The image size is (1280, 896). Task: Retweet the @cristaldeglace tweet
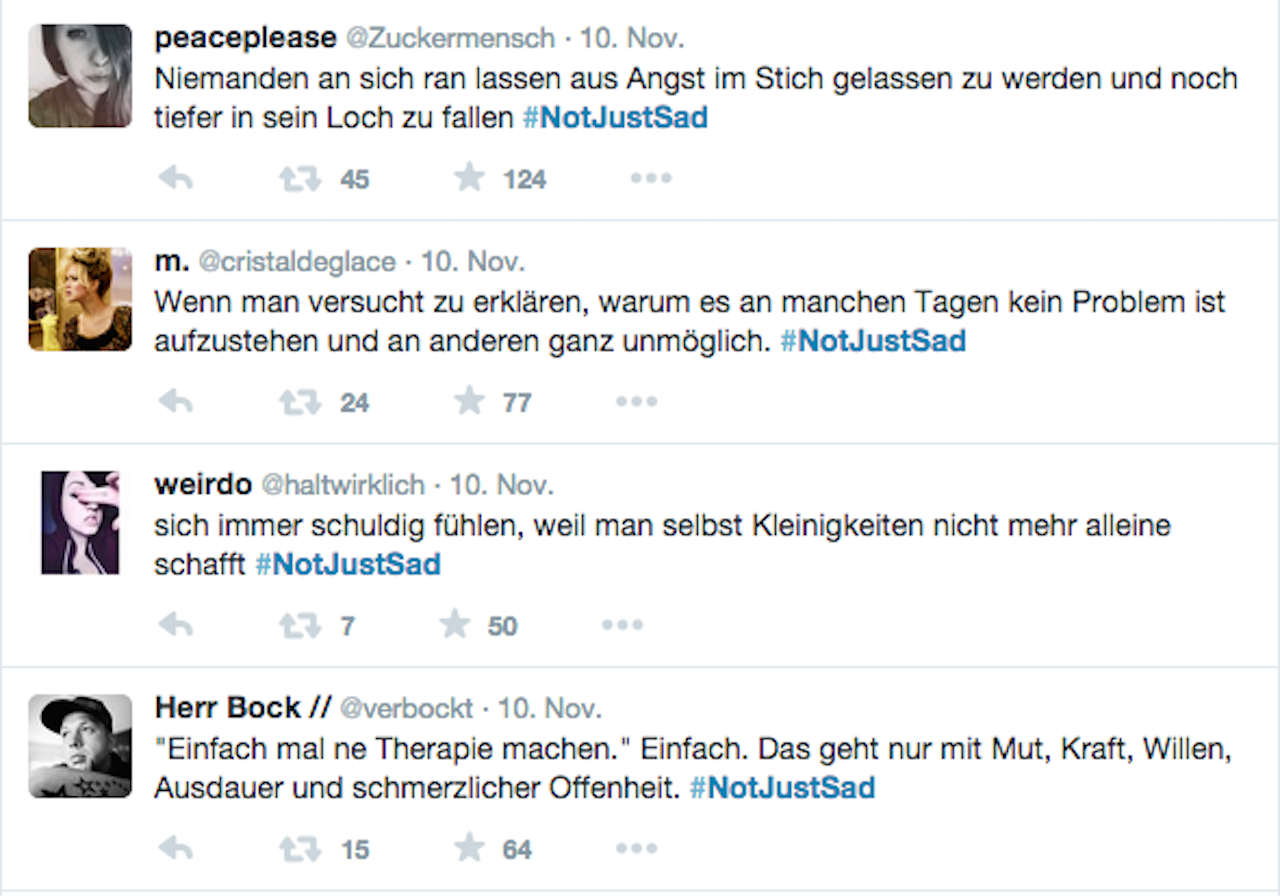(x=300, y=402)
